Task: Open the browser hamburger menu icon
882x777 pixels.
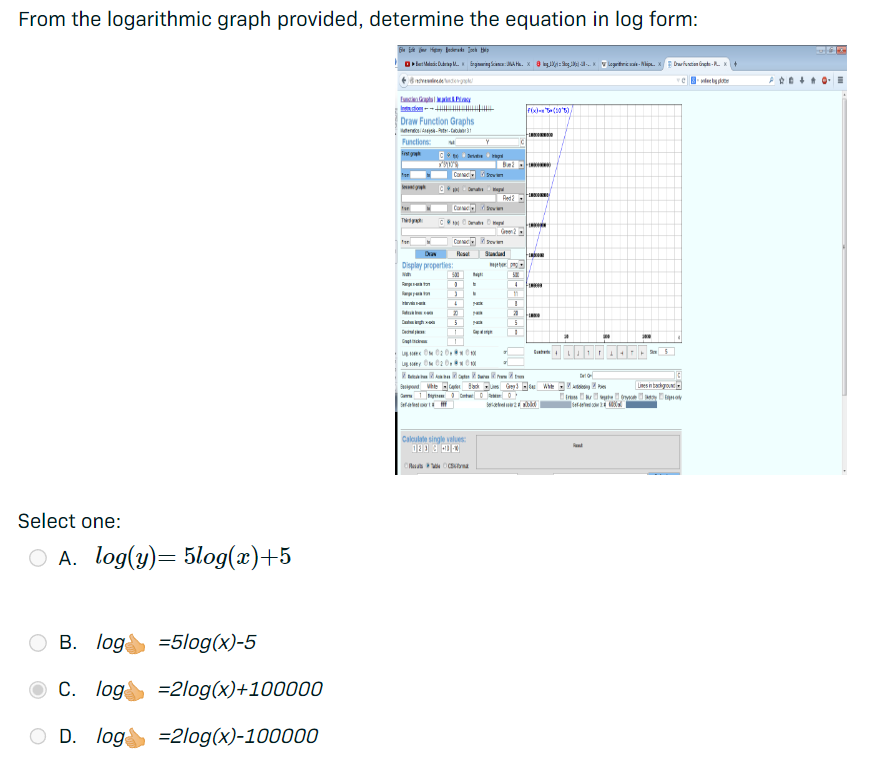Action: pos(840,81)
